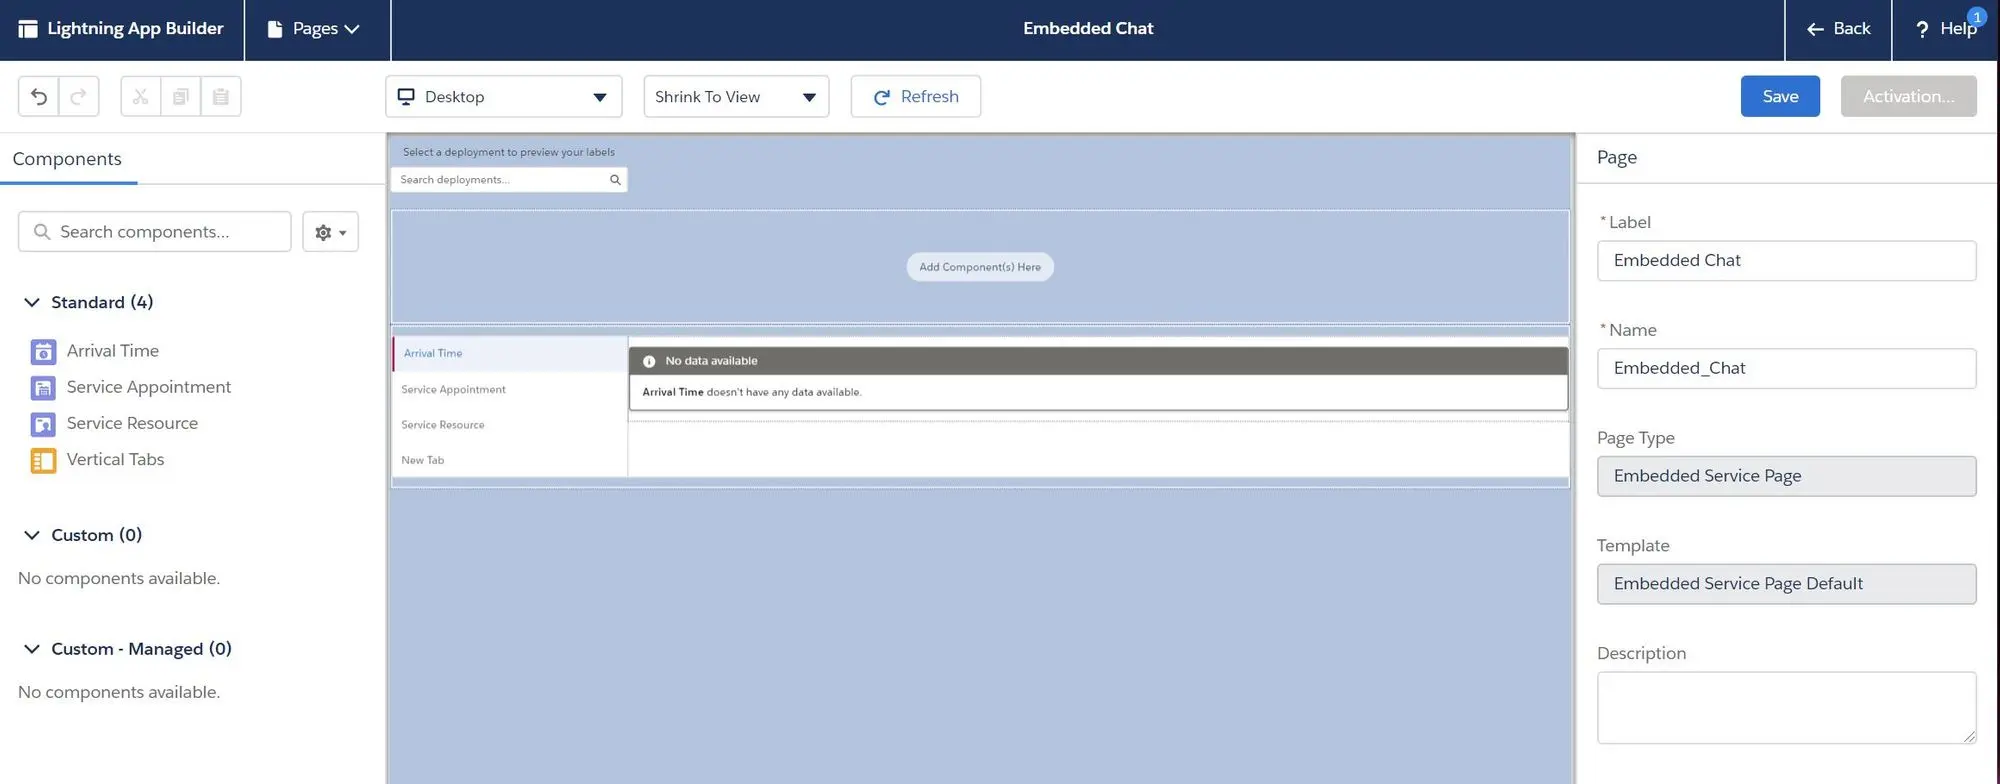Open the Shrink To View dropdown
The height and width of the screenshot is (784, 2000).
click(x=736, y=96)
